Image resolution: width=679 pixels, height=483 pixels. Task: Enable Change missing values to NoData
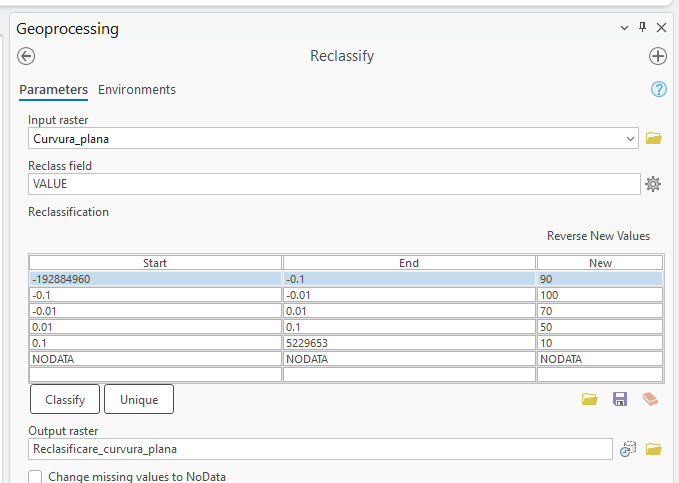35,477
